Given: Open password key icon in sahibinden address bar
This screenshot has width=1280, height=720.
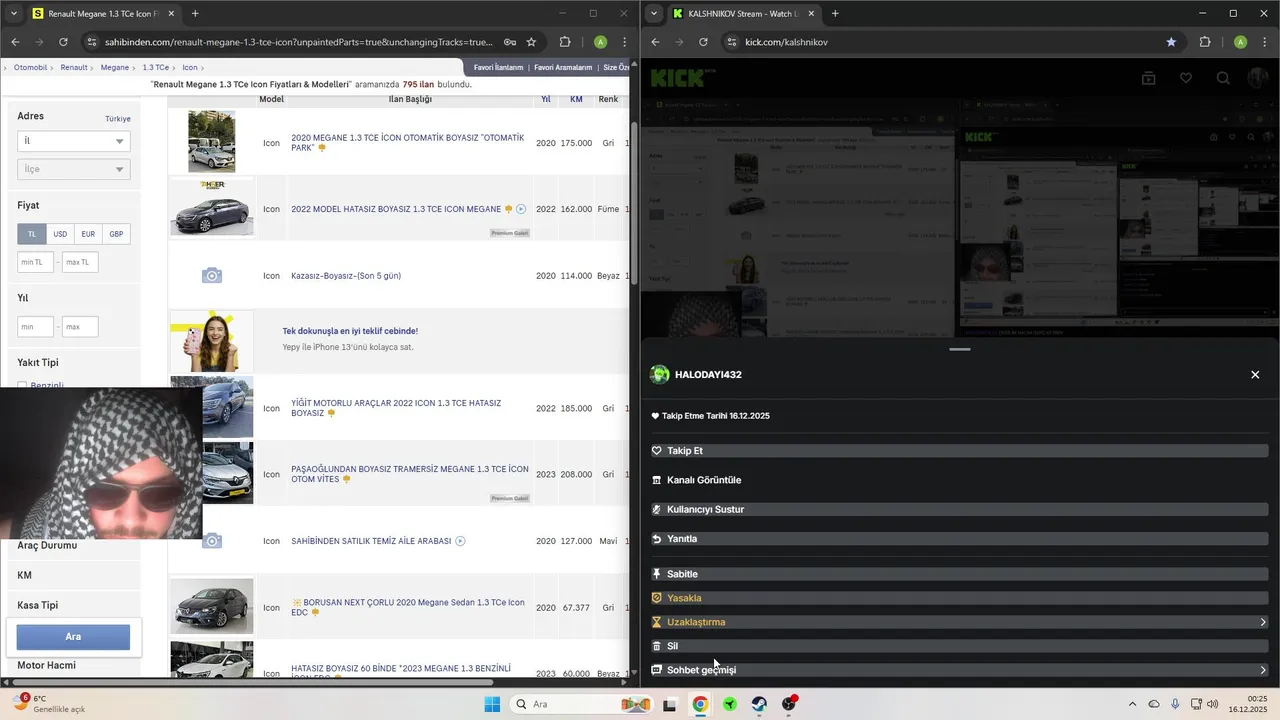Looking at the screenshot, I should 510,42.
